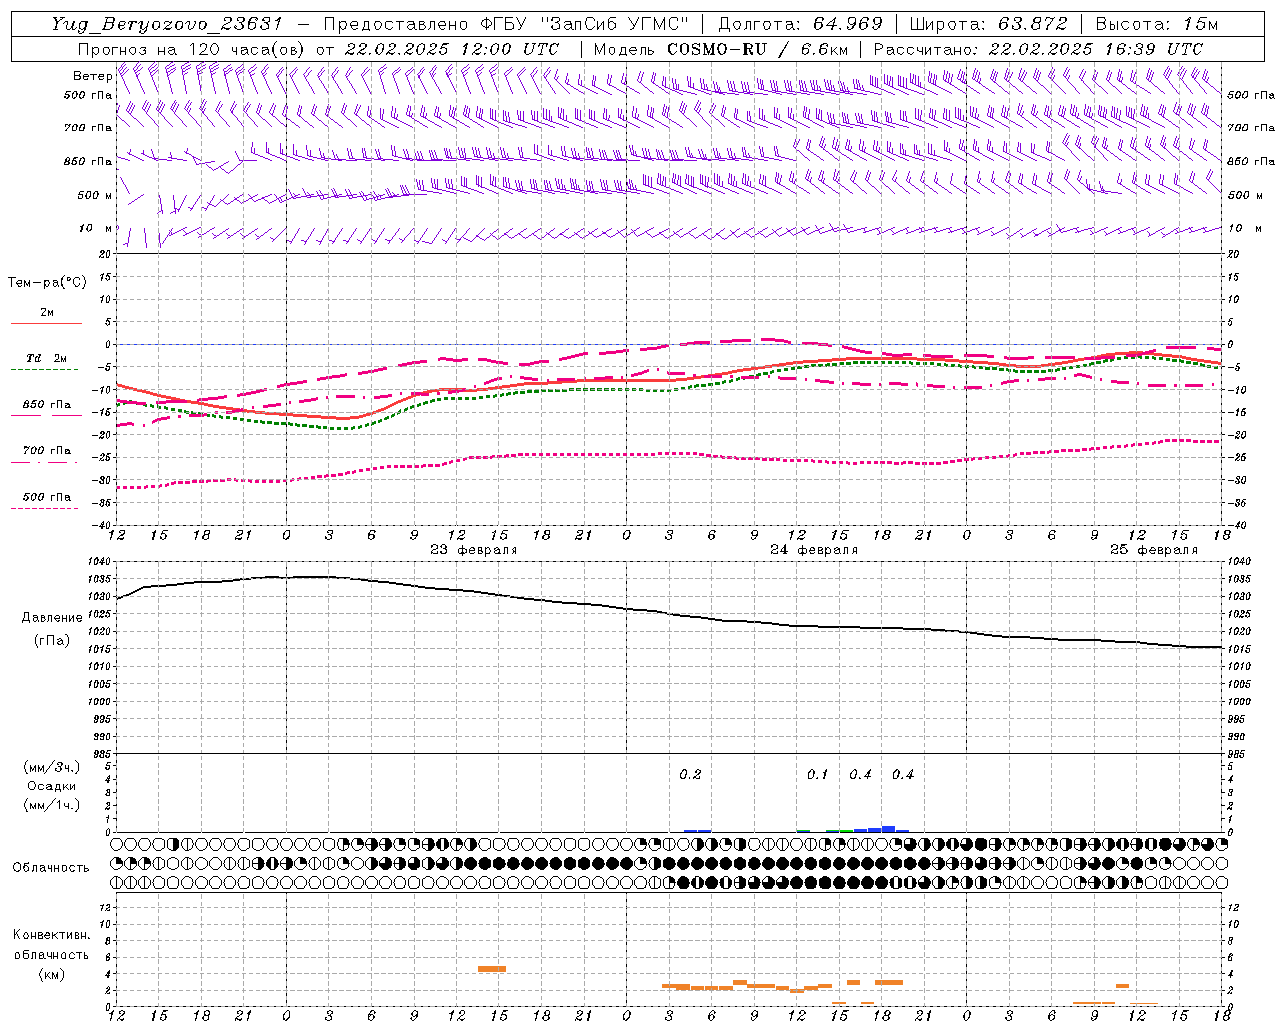Click the Прогноз на 120 часа(ов) text
The height and width of the screenshot is (1024, 1280).
click(x=192, y=49)
